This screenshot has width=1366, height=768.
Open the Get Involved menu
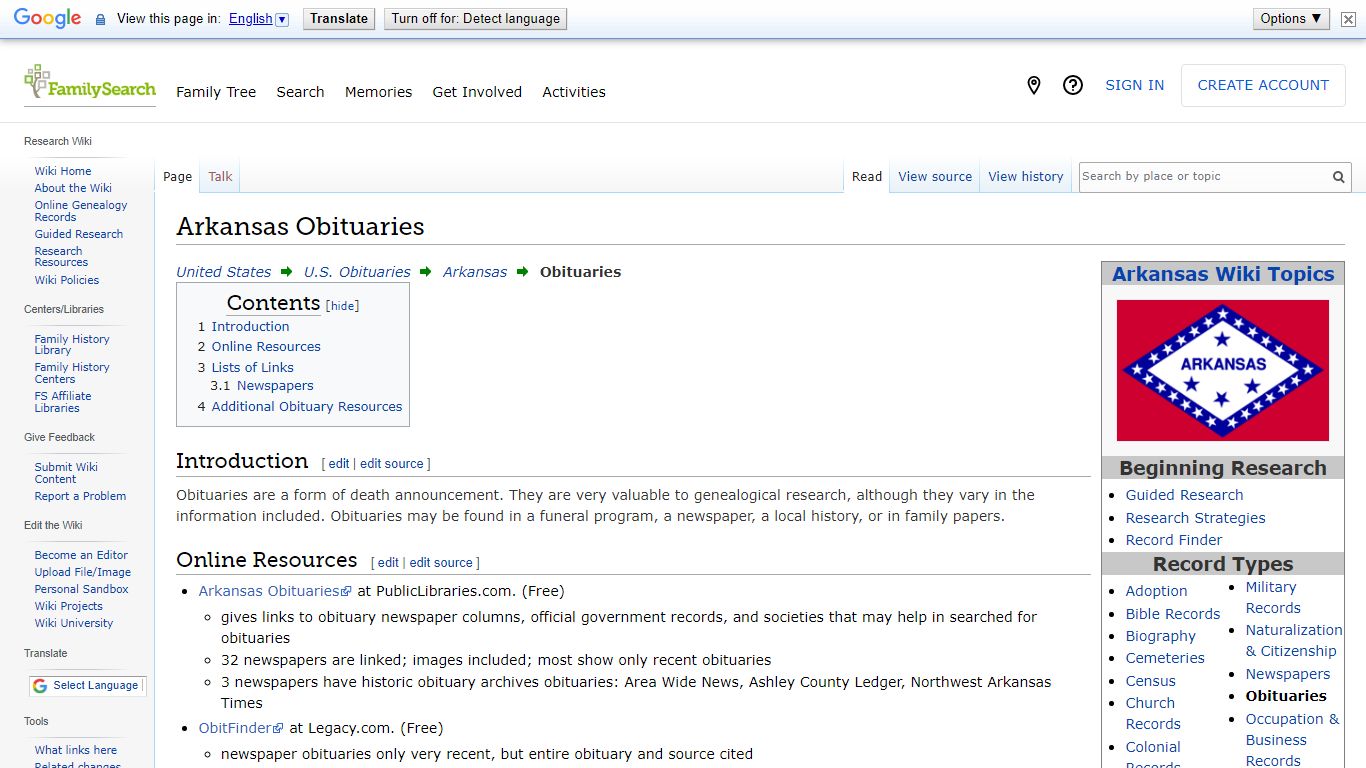click(477, 92)
